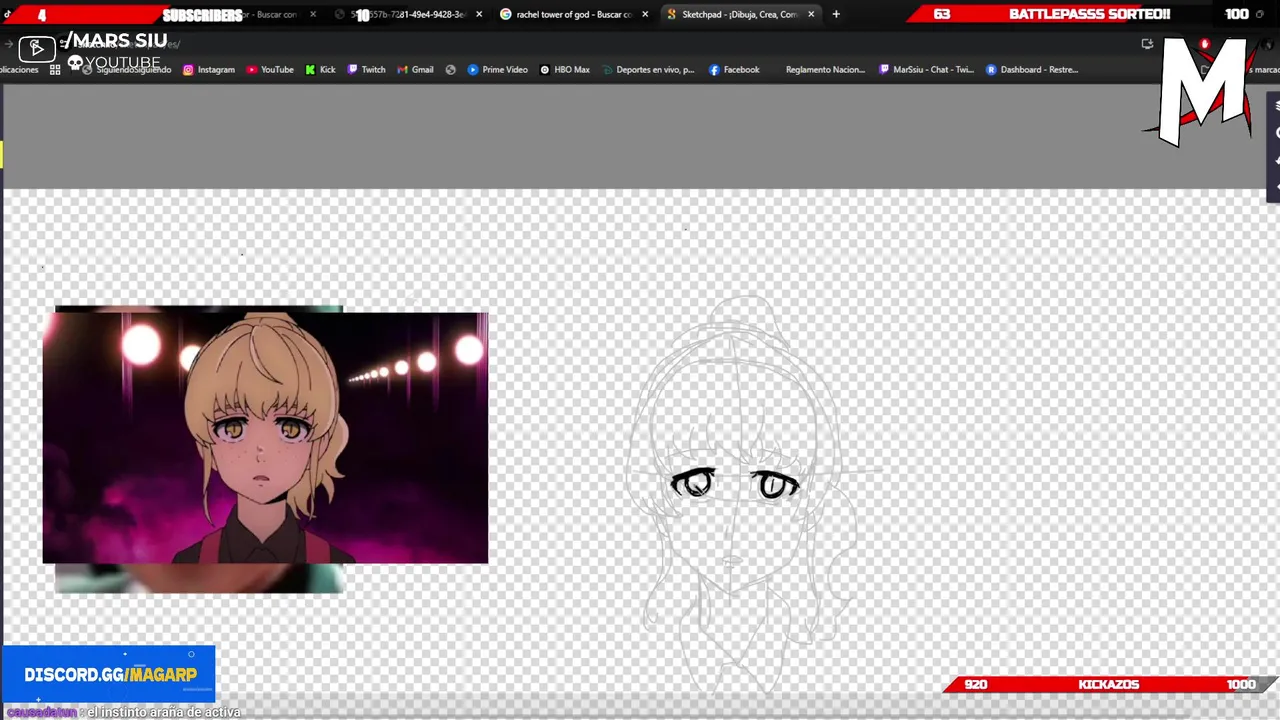Open the Twitch bookmark
The width and height of the screenshot is (1280, 720).
pos(366,70)
